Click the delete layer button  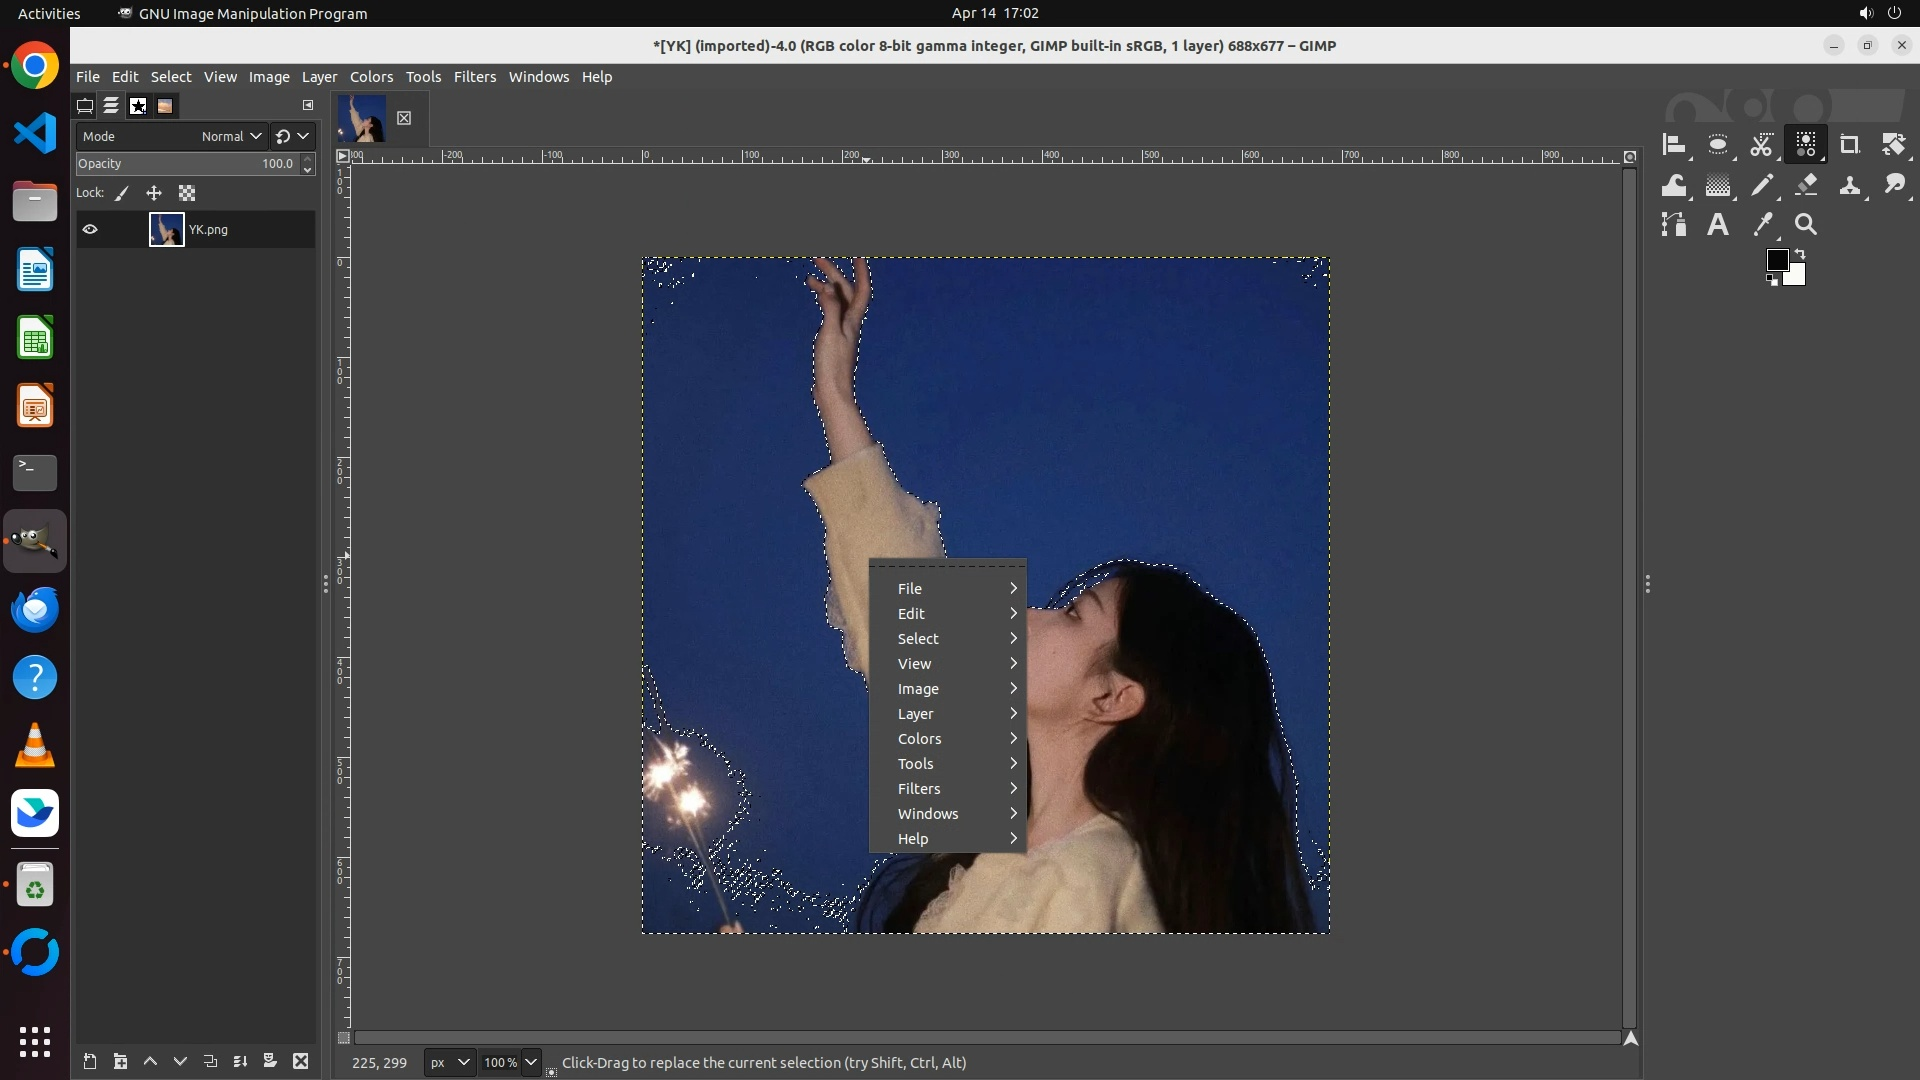(300, 1062)
